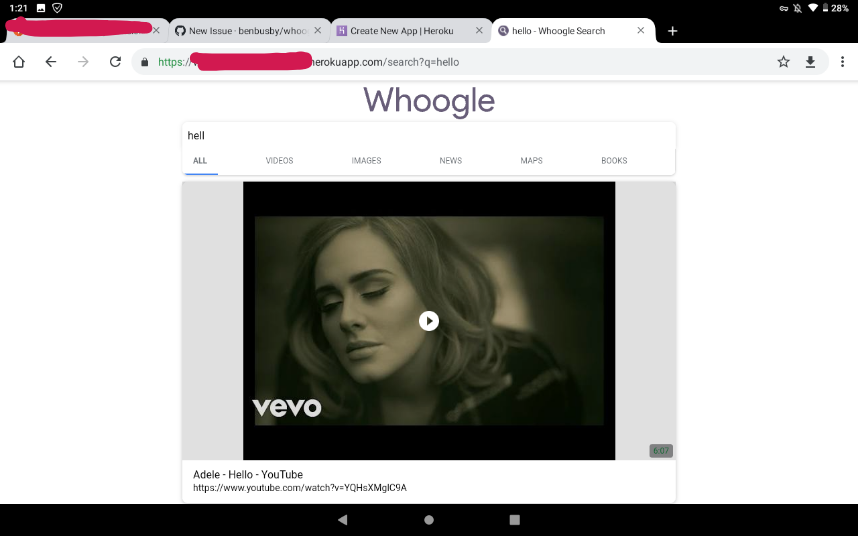Tap the image notification icon
858x536 pixels.
pyautogui.click(x=40, y=8)
